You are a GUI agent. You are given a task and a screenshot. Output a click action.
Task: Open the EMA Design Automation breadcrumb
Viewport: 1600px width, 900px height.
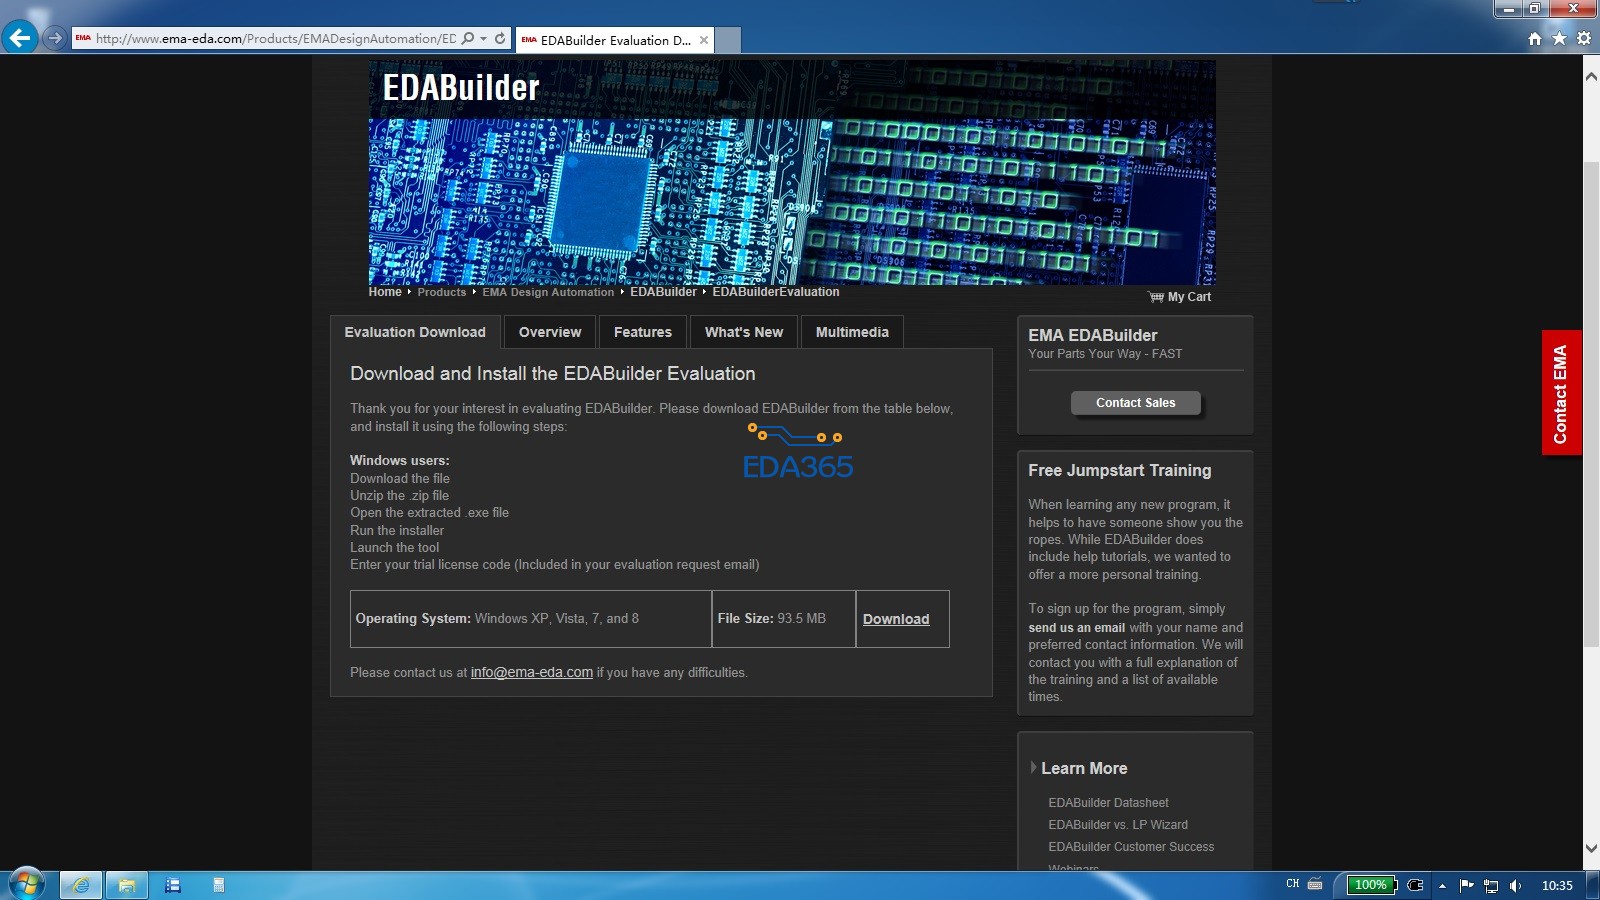point(548,292)
